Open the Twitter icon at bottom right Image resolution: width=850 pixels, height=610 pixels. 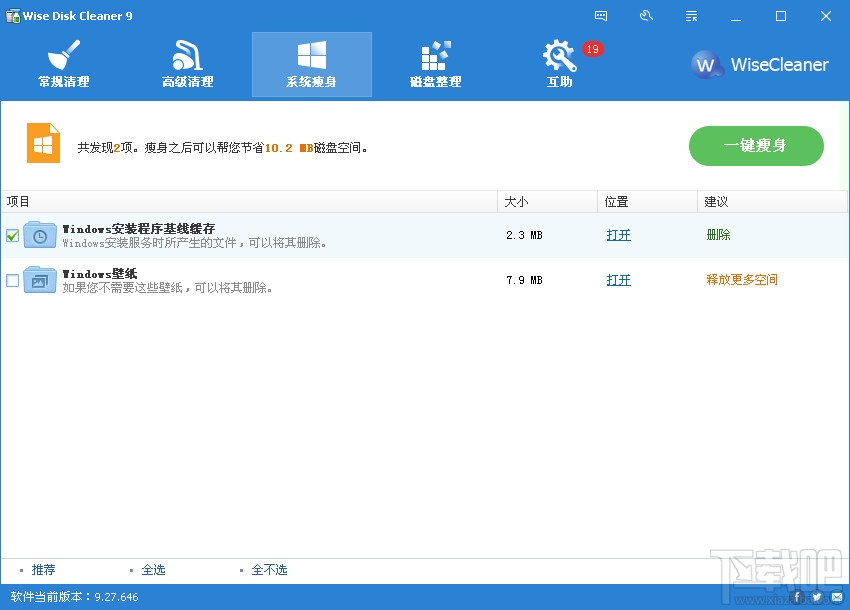(x=817, y=595)
